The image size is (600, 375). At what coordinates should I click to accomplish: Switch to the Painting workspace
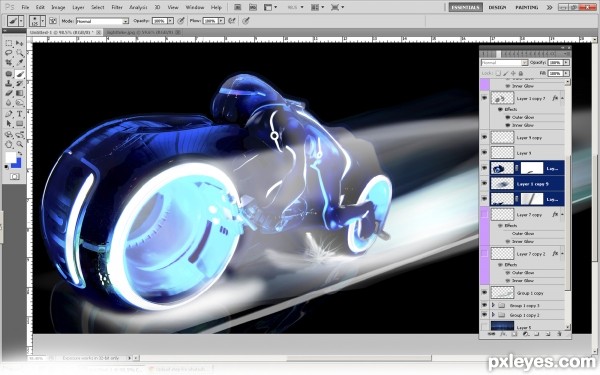[x=527, y=7]
